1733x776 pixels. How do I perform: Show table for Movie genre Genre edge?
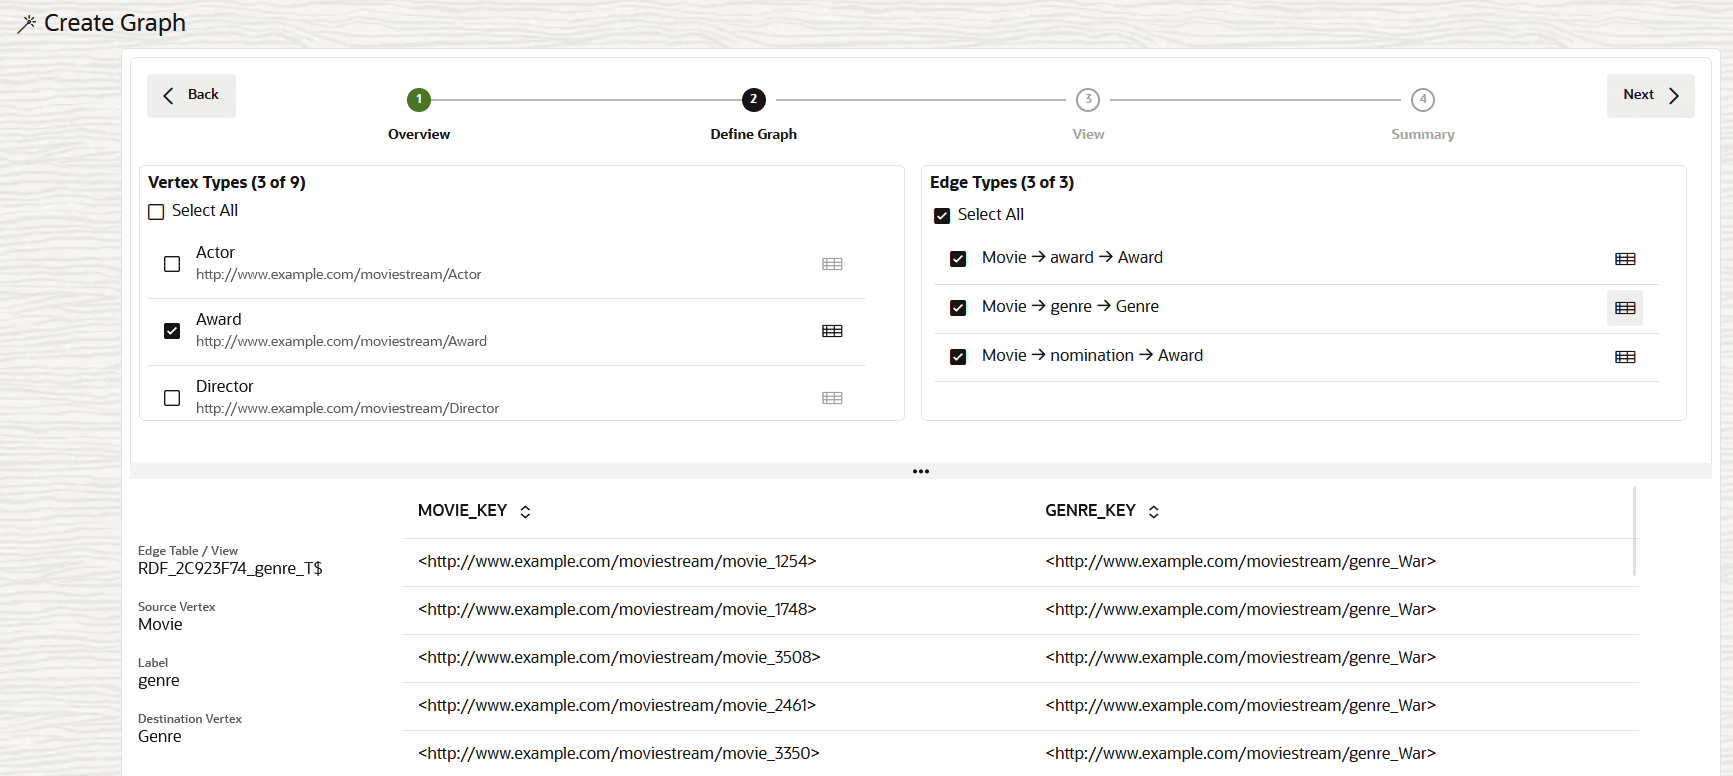1625,308
